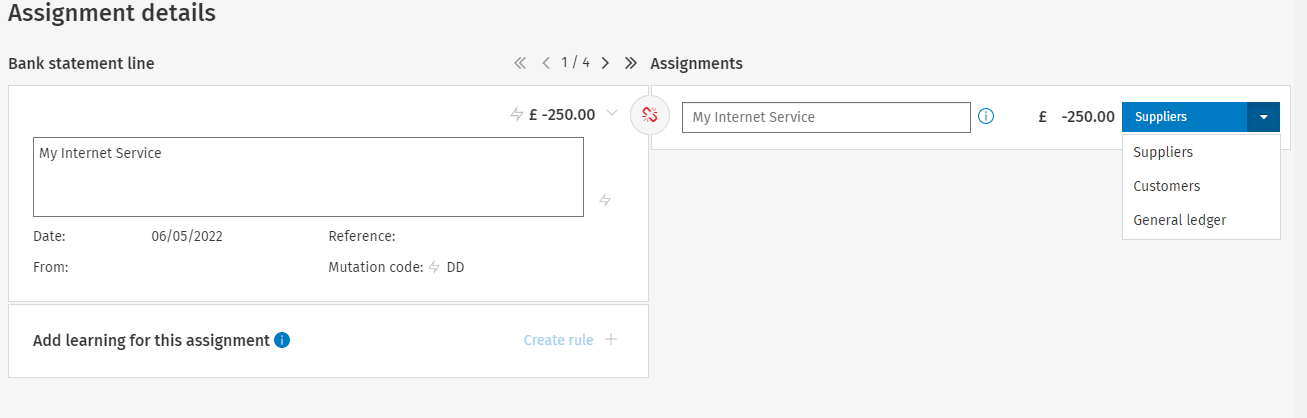Go to next statement line
This screenshot has width=1307, height=418.
(605, 63)
